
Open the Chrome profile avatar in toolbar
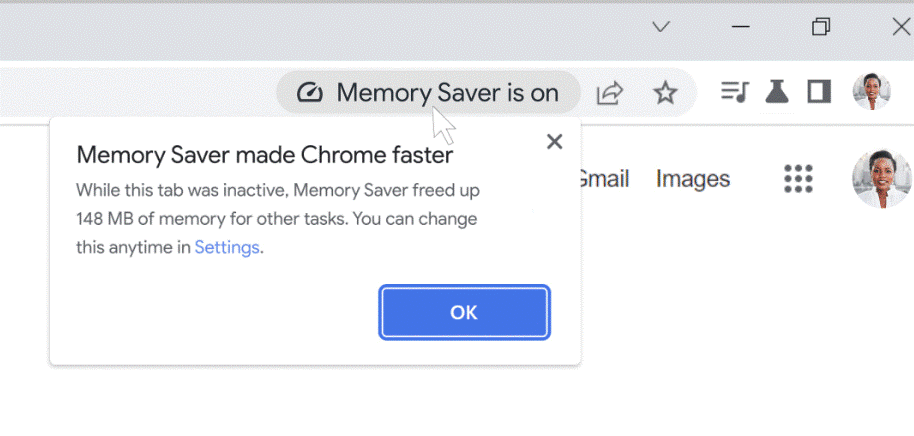pos(871,91)
